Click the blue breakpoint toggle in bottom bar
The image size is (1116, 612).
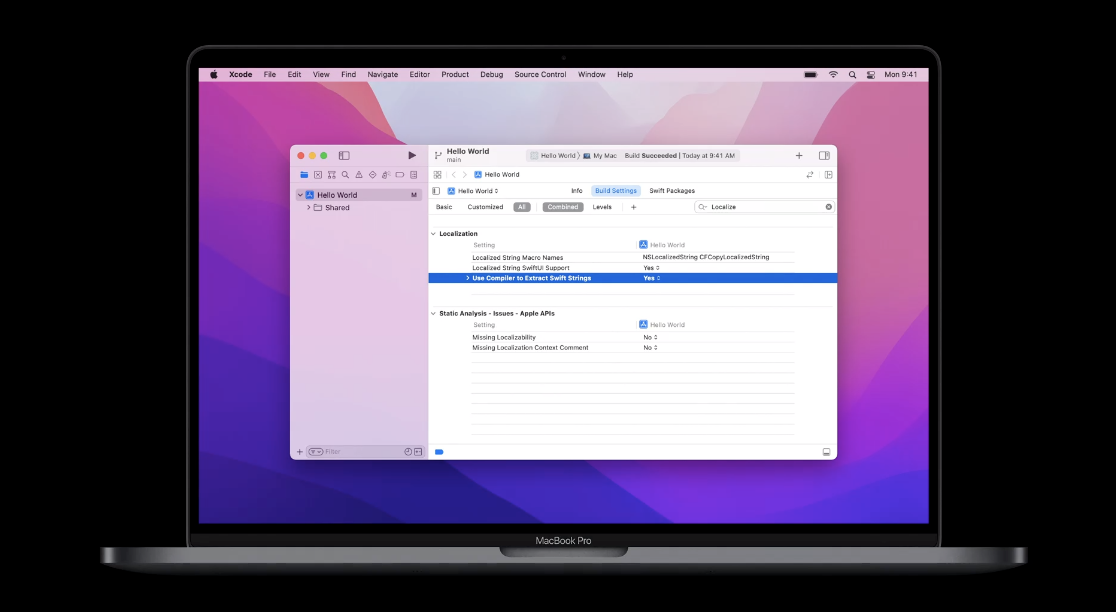pos(439,452)
